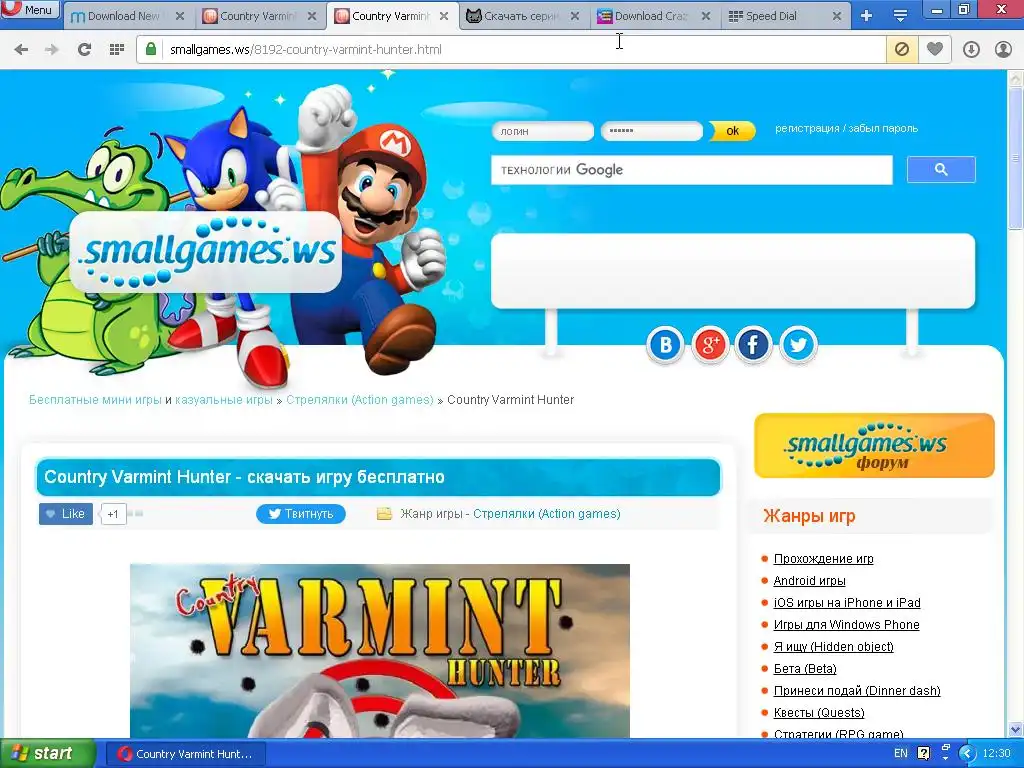Click the 12:30 system clock

996,754
